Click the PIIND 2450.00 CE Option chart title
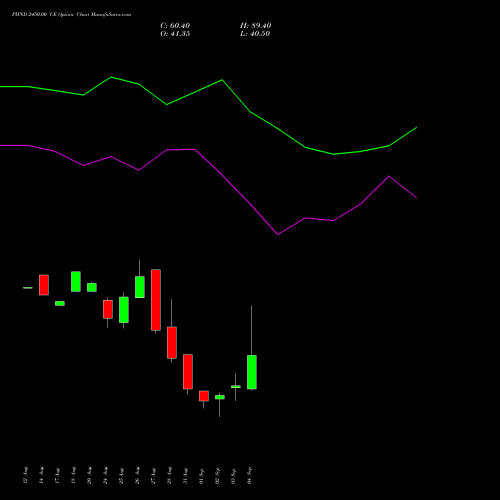500x500 pixels. click(71, 14)
